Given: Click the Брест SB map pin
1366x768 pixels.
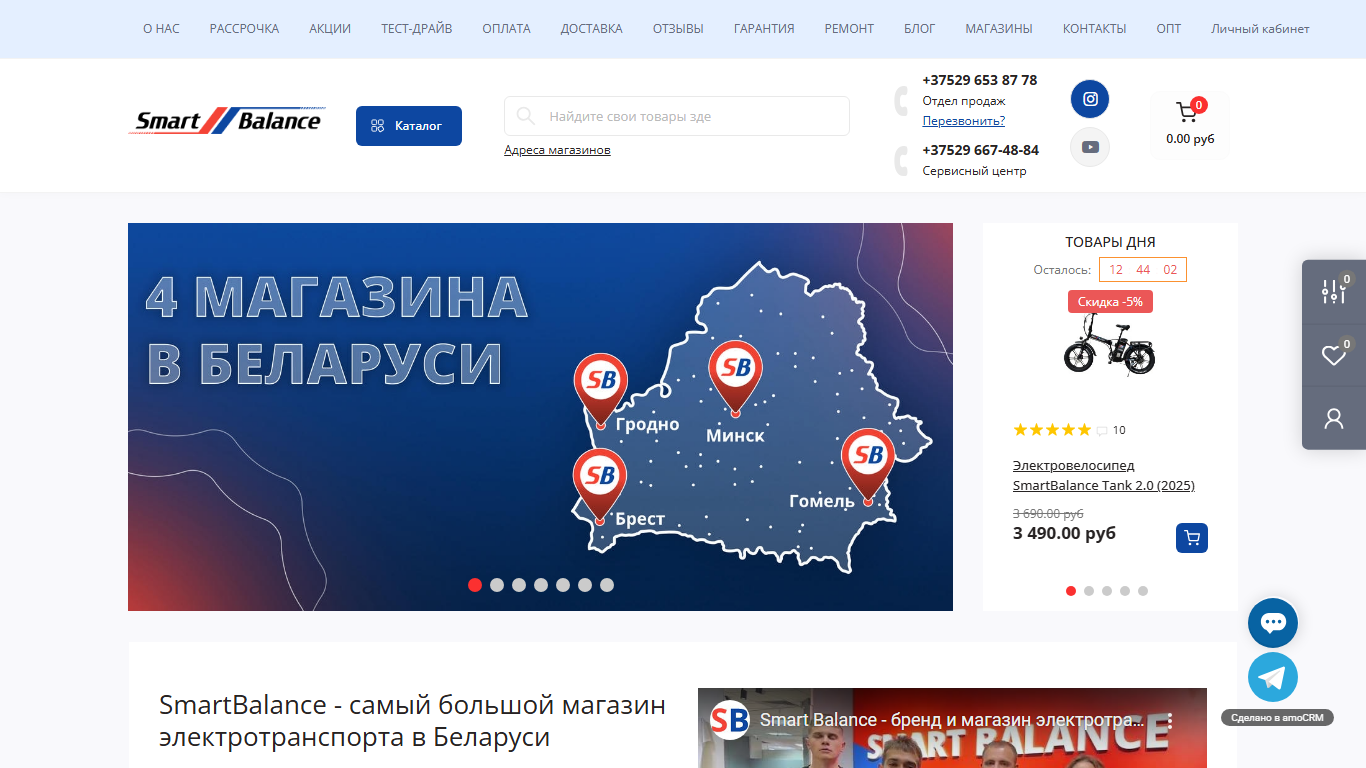Looking at the screenshot, I should coord(599,487).
